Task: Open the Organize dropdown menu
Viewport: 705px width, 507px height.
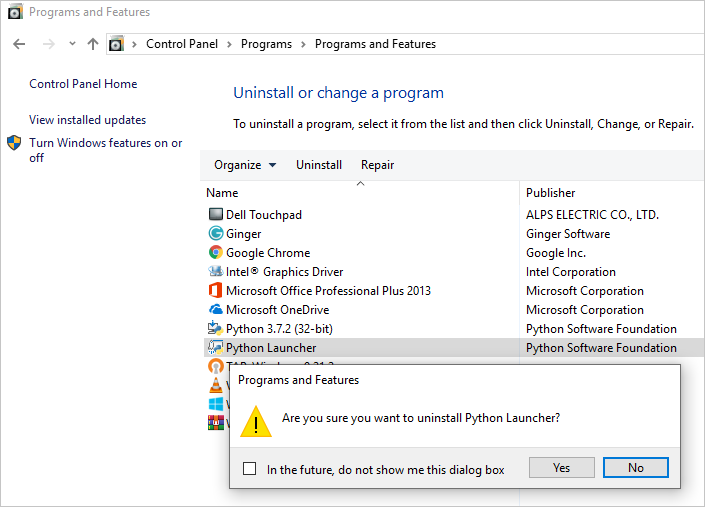Action: 245,165
